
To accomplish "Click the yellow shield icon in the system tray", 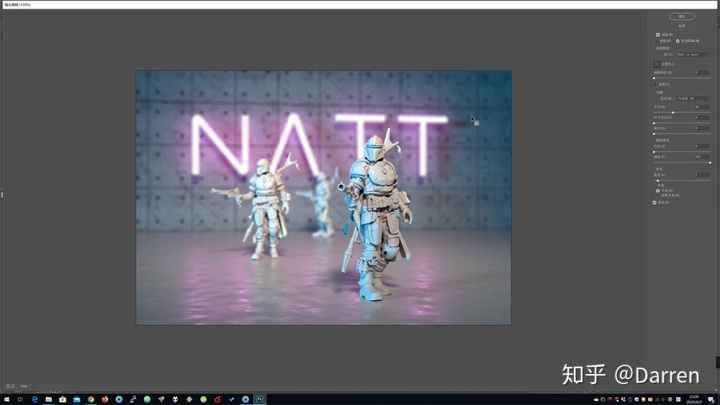I will tap(643, 399).
